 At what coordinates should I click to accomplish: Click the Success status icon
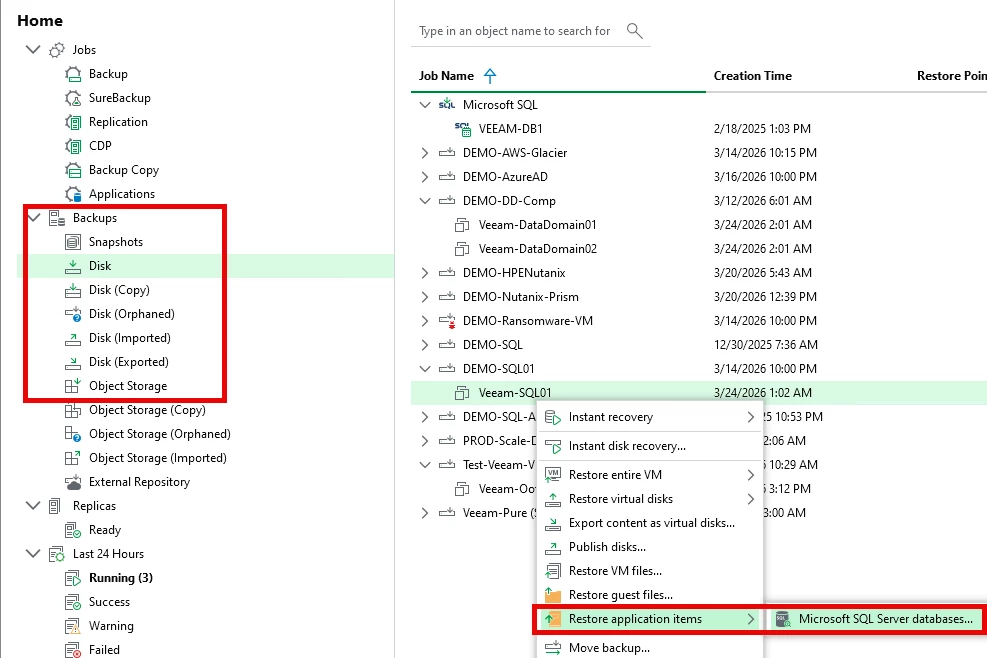73,602
